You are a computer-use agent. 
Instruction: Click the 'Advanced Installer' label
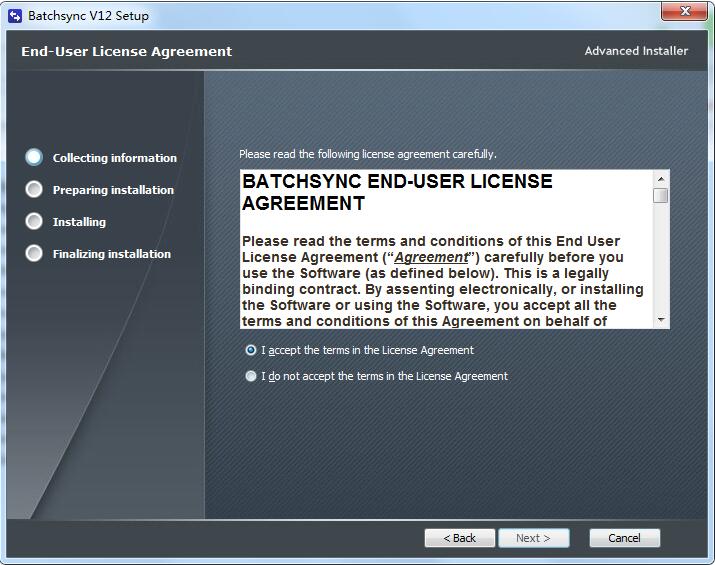pos(636,51)
